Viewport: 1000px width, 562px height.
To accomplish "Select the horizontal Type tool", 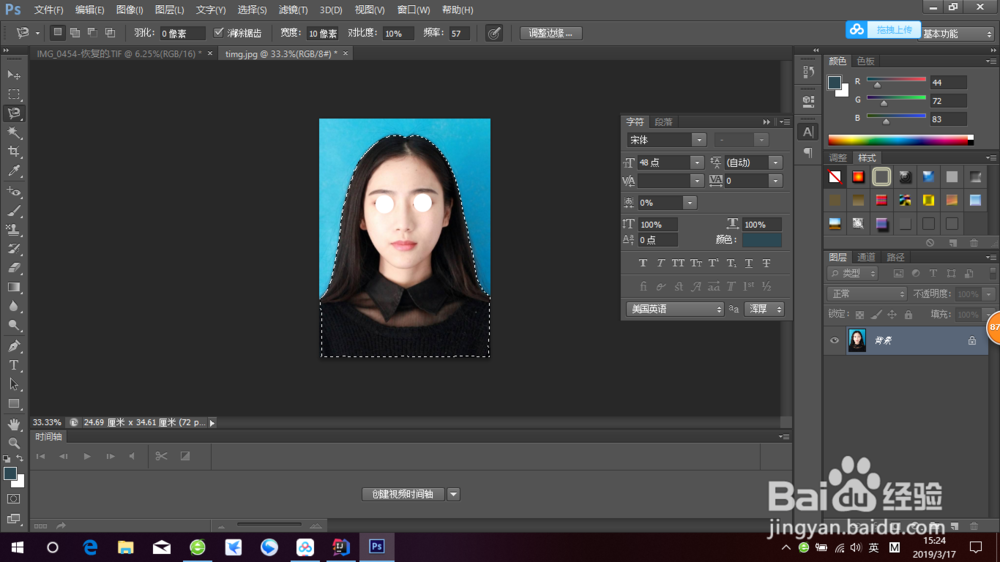I will point(14,365).
